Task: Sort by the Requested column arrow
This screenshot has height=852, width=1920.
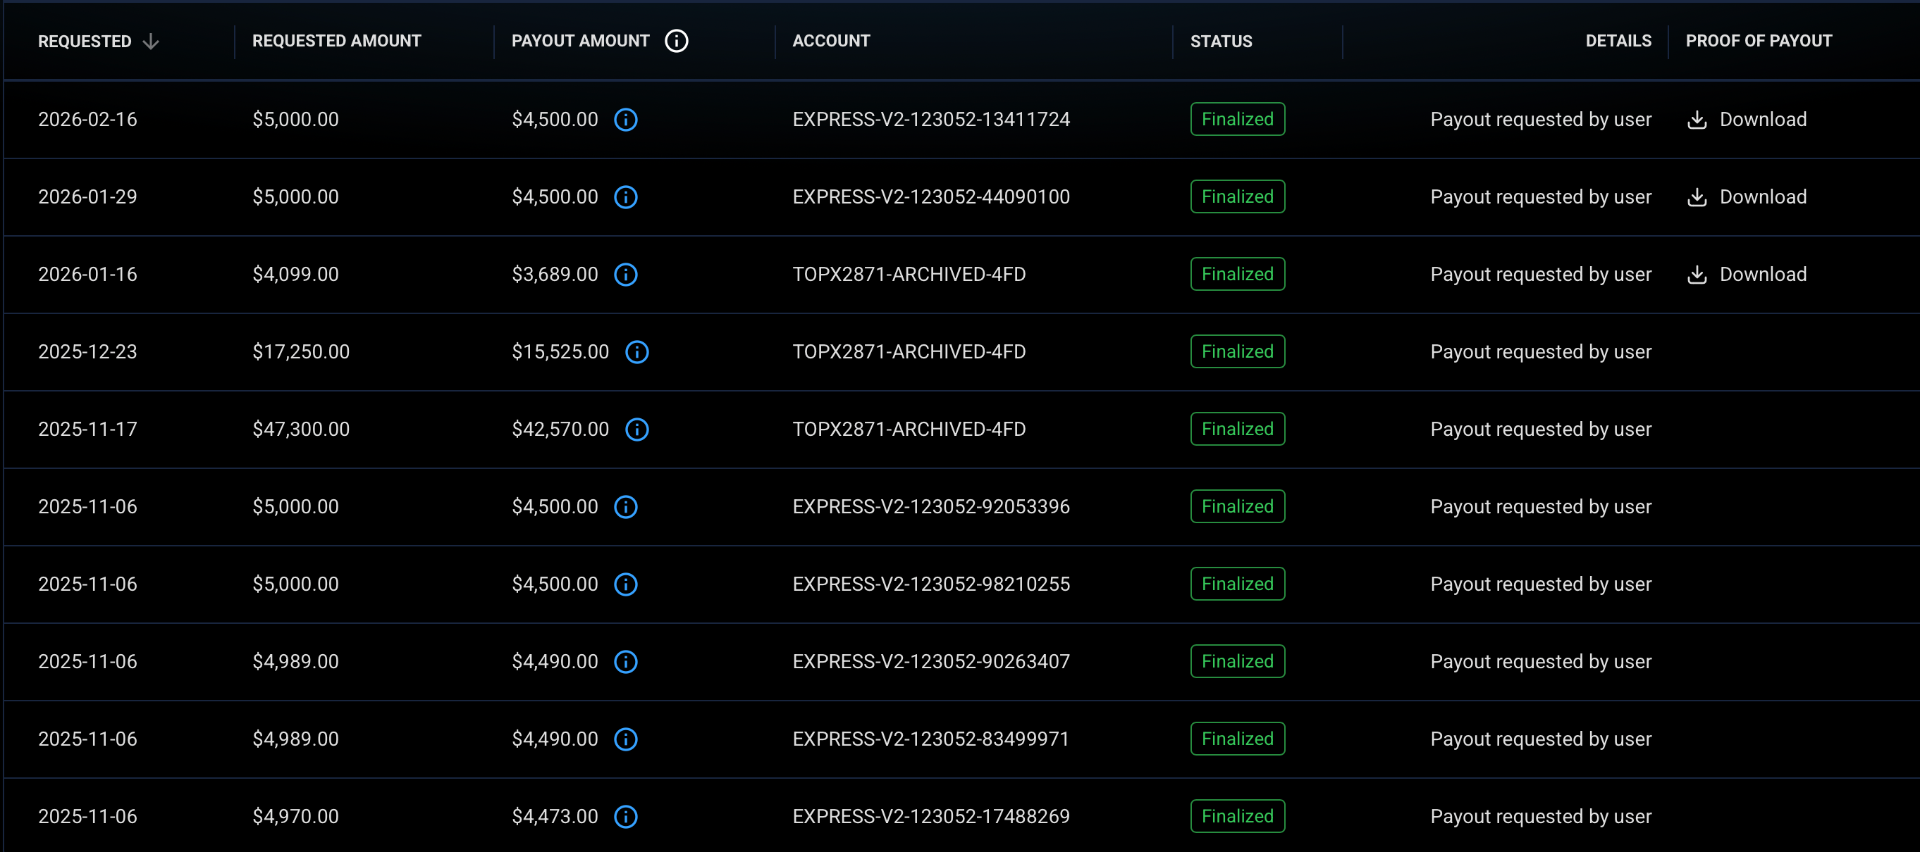Action: click(x=151, y=41)
